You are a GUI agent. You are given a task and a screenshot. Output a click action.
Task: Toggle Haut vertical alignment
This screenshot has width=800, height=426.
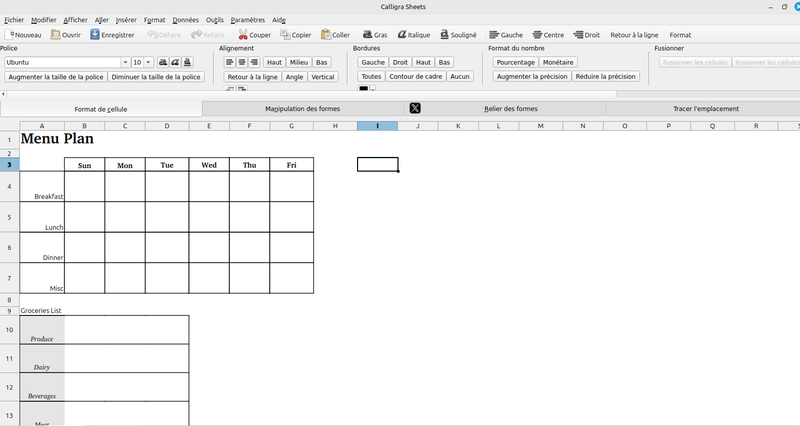(x=274, y=62)
